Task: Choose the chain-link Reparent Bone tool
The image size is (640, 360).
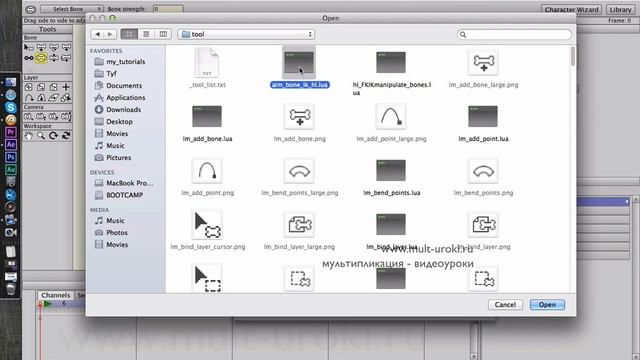Action: [x=29, y=58]
